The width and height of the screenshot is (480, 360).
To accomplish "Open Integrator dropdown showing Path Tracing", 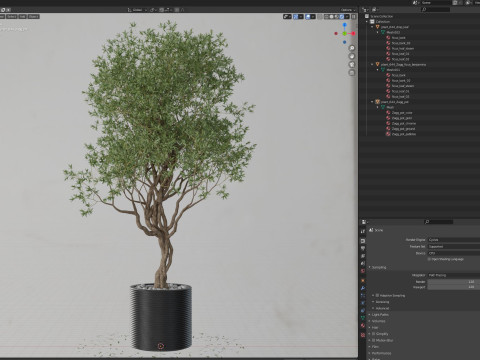I will click(x=454, y=275).
